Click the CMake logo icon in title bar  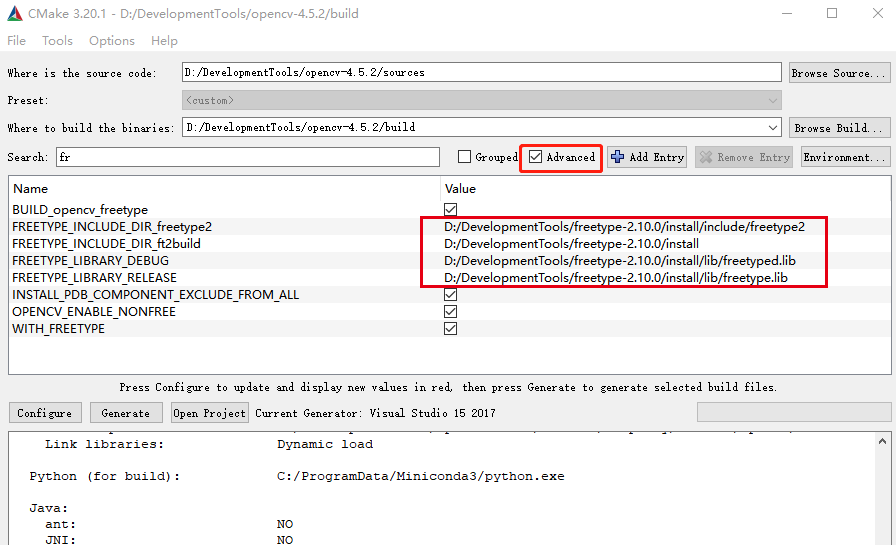[x=15, y=14]
